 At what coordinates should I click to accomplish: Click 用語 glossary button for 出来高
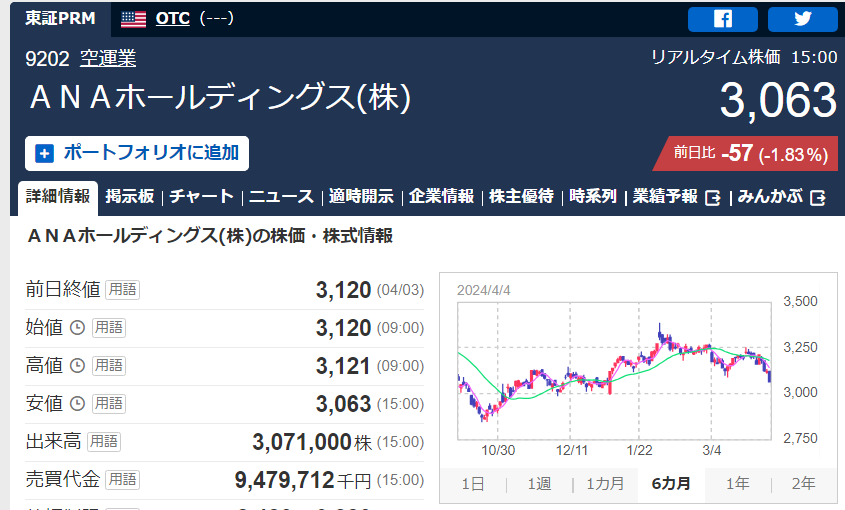[103, 442]
